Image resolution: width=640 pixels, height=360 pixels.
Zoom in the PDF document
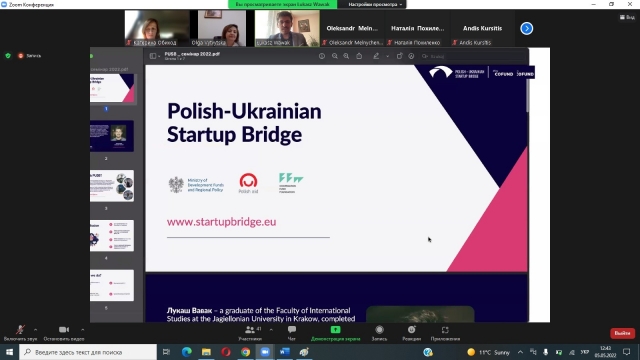[x=346, y=56]
